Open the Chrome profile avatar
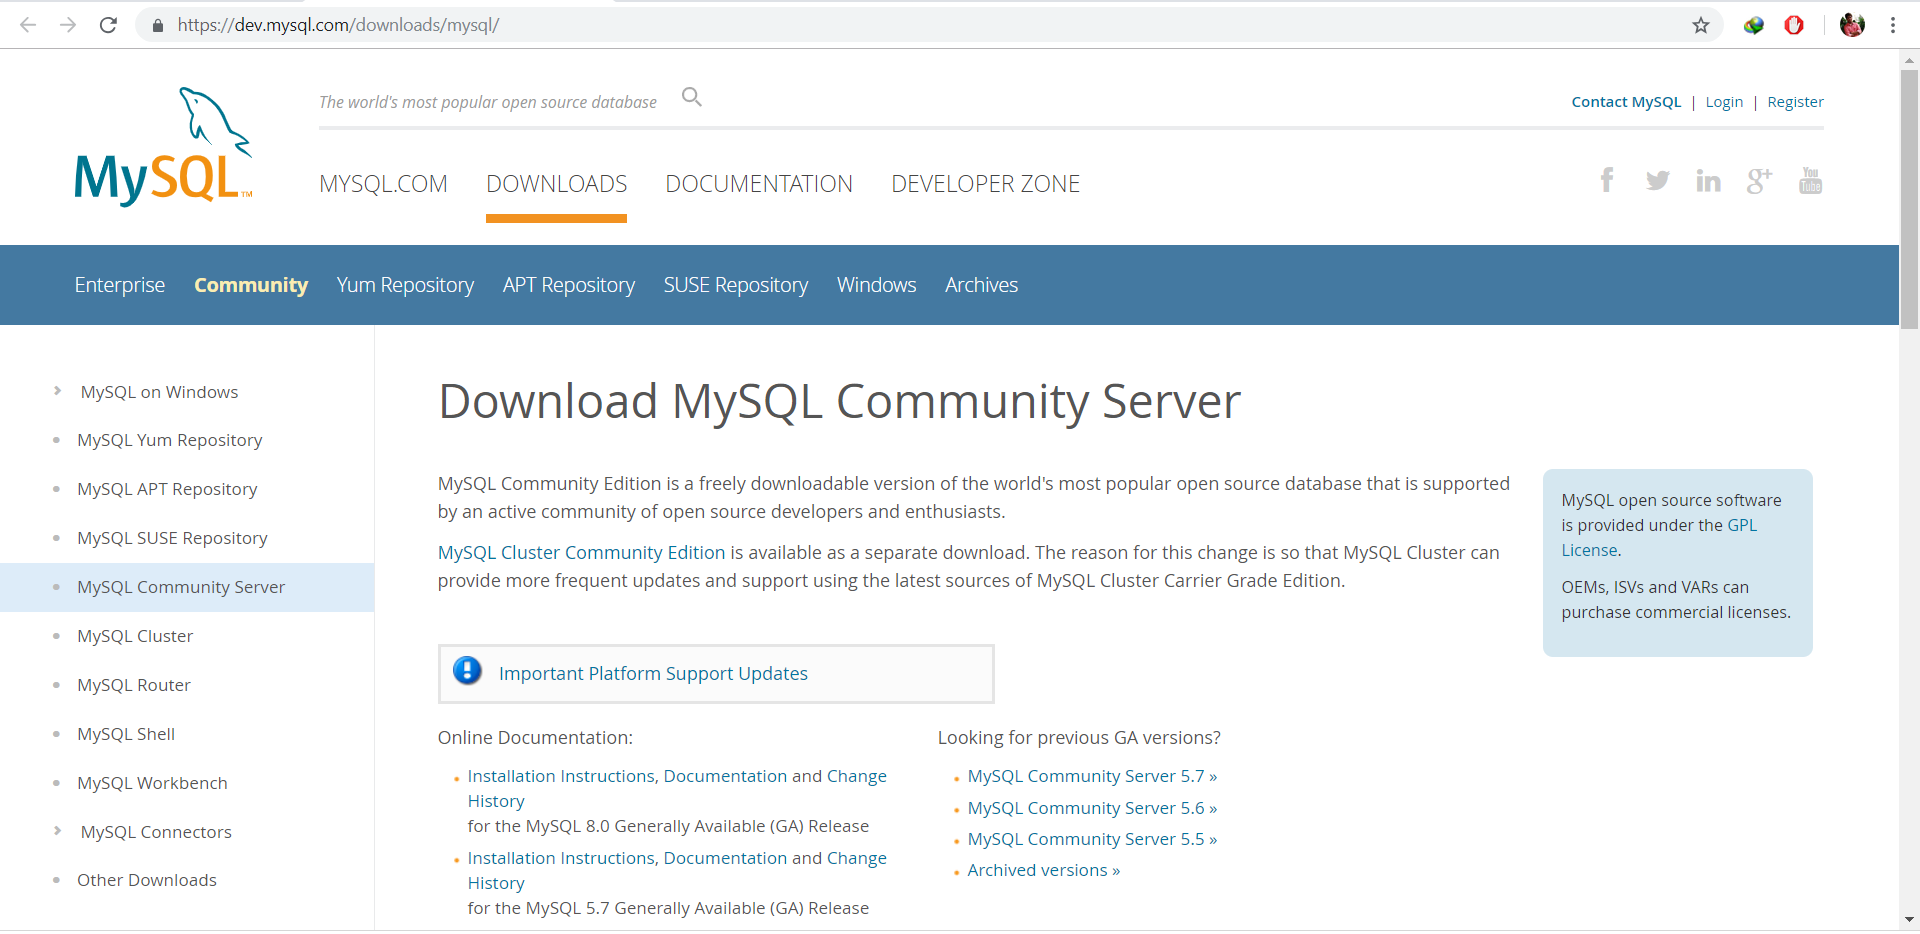Image resolution: width=1920 pixels, height=934 pixels. tap(1852, 25)
